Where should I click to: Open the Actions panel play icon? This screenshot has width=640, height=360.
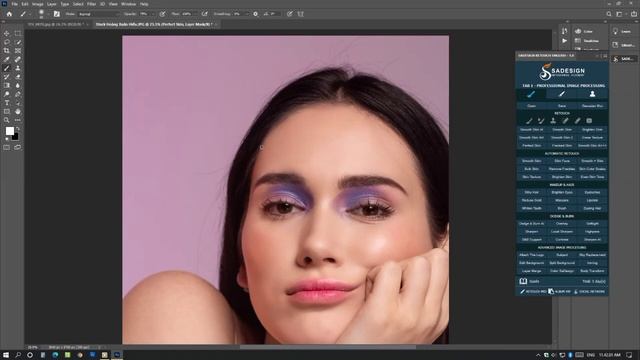pyautogui.click(x=564, y=41)
